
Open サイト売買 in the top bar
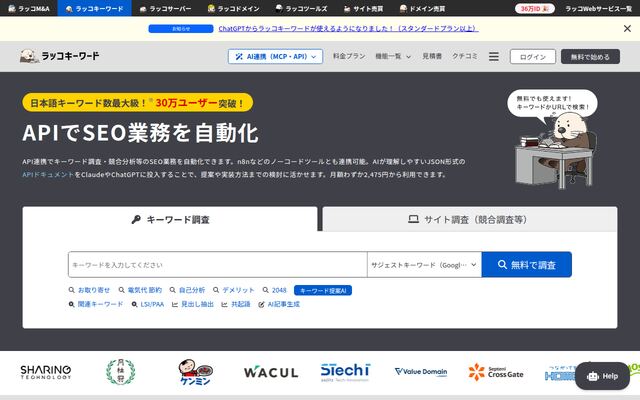[x=363, y=8]
